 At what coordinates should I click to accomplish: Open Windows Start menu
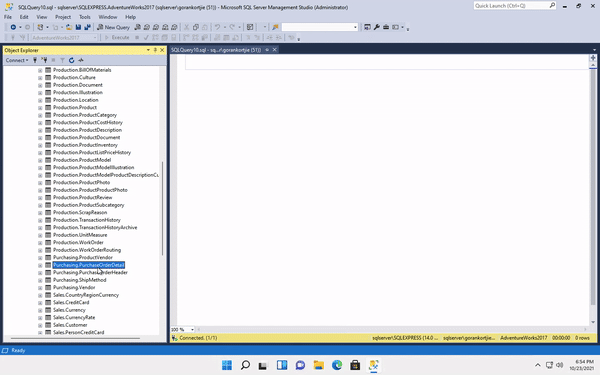(227, 365)
